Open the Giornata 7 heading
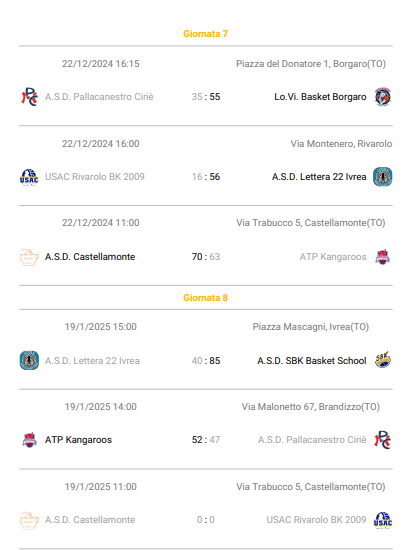 [206, 34]
